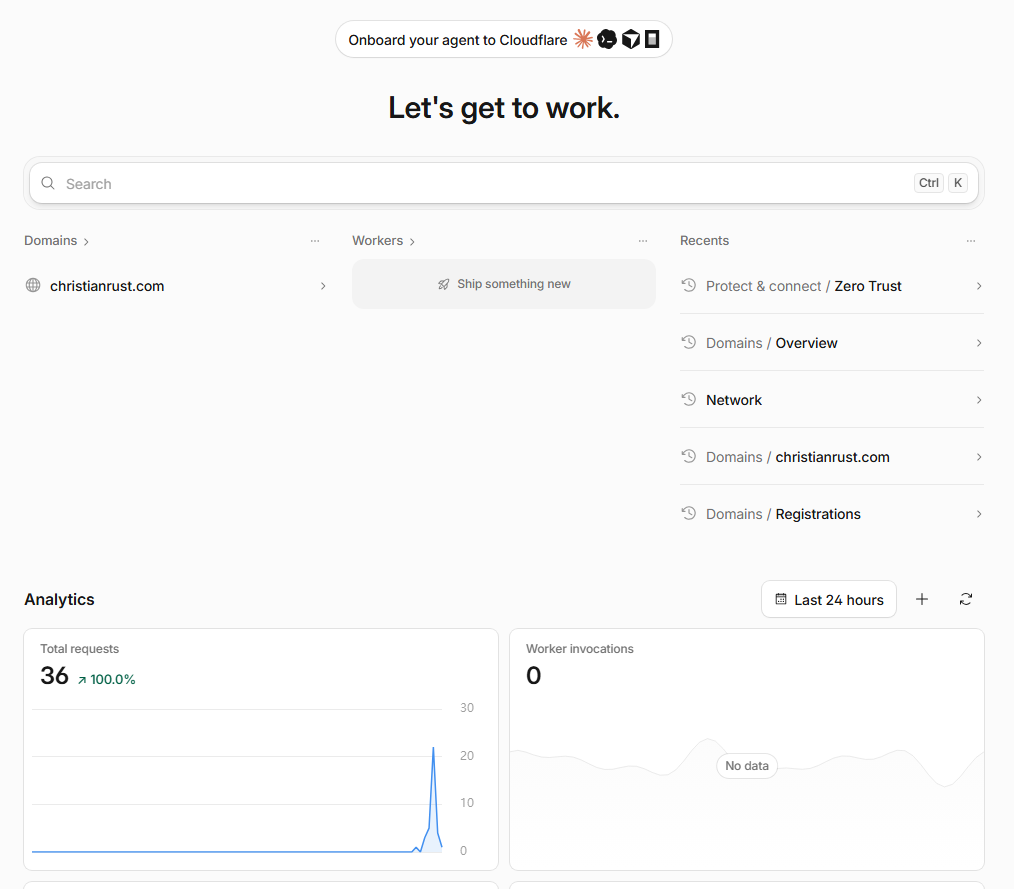
Task: Click Ship something new button
Action: click(x=504, y=284)
